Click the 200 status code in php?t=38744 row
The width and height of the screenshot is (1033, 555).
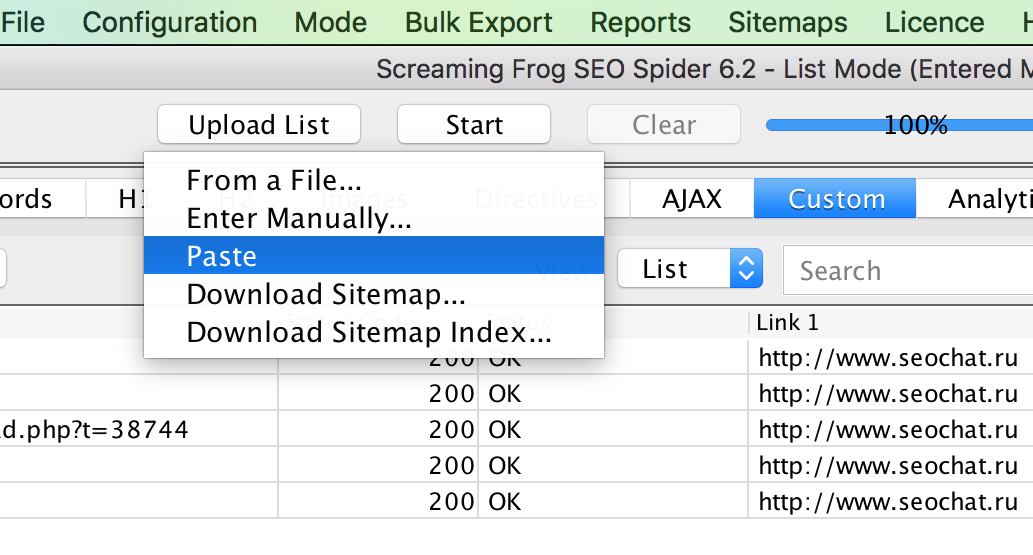pos(451,429)
